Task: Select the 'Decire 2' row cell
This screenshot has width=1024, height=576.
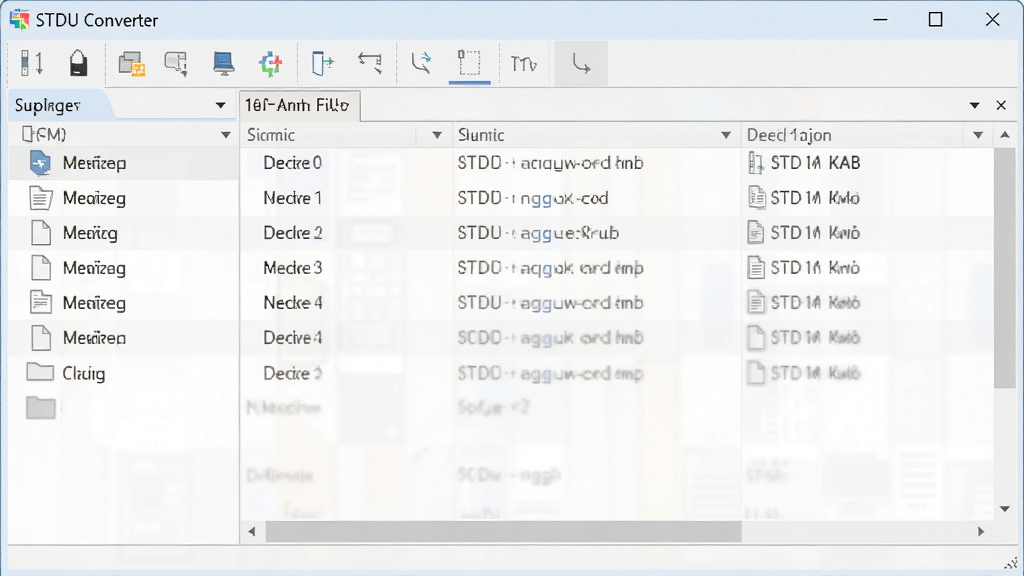Action: pos(293,232)
